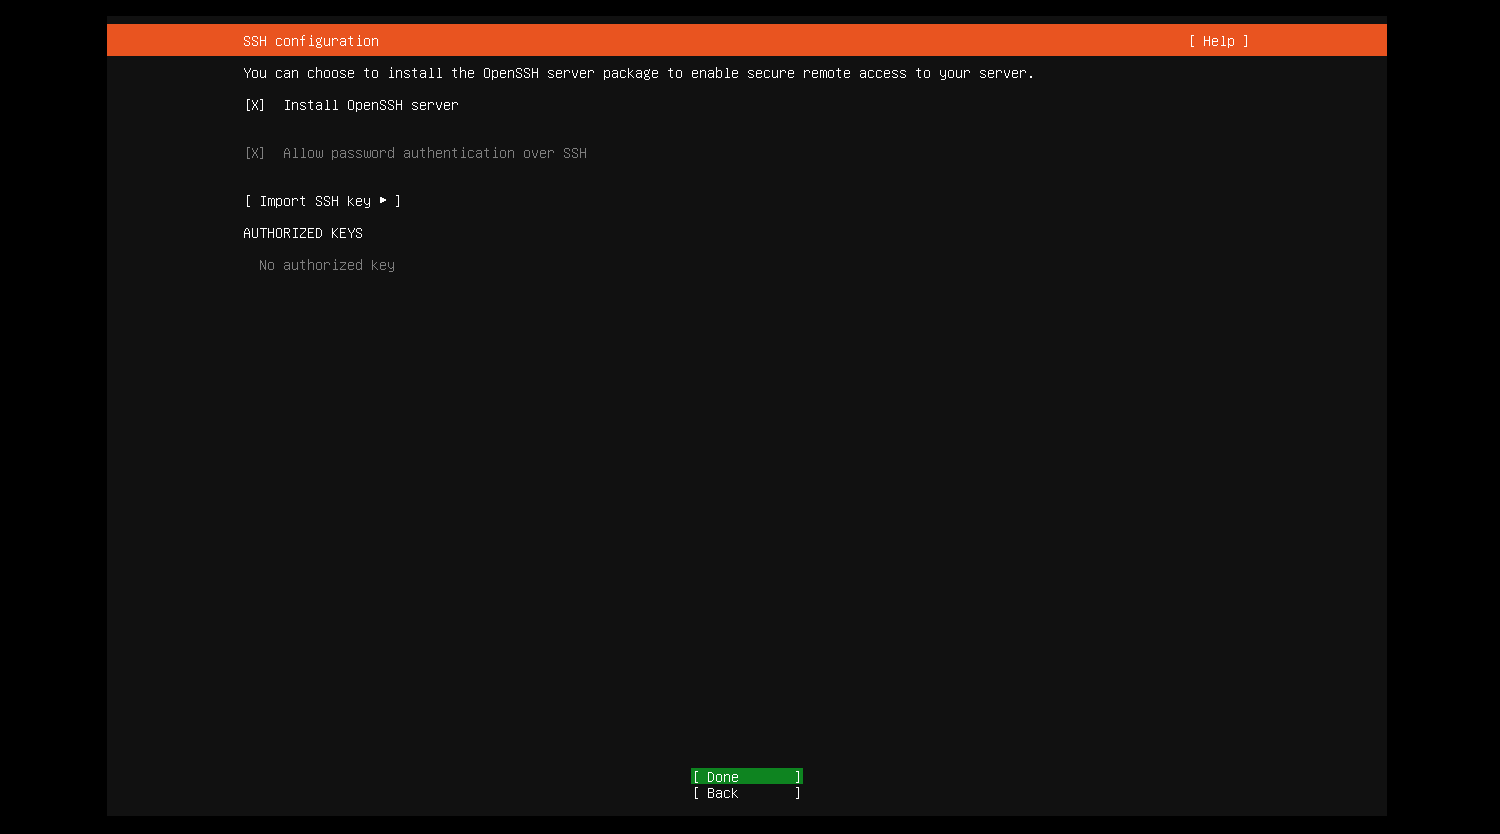Screen dimensions: 1500x834
Task: Click the Allow password authentication over SSH label
Action: point(434,153)
